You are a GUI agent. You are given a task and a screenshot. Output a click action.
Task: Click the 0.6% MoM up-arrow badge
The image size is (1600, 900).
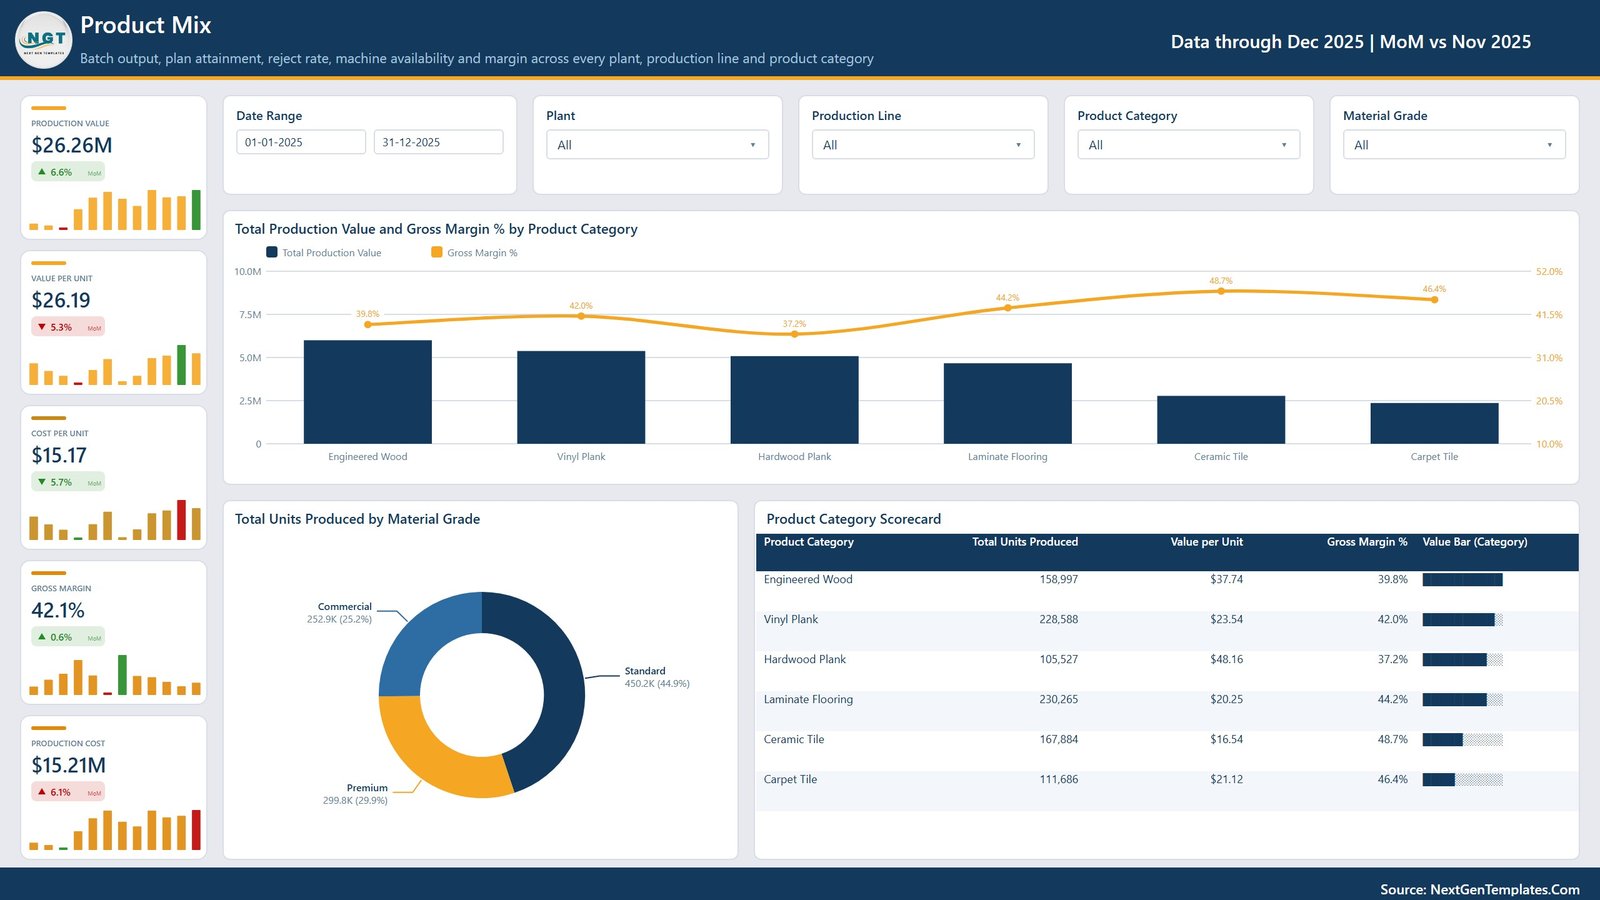click(68, 637)
